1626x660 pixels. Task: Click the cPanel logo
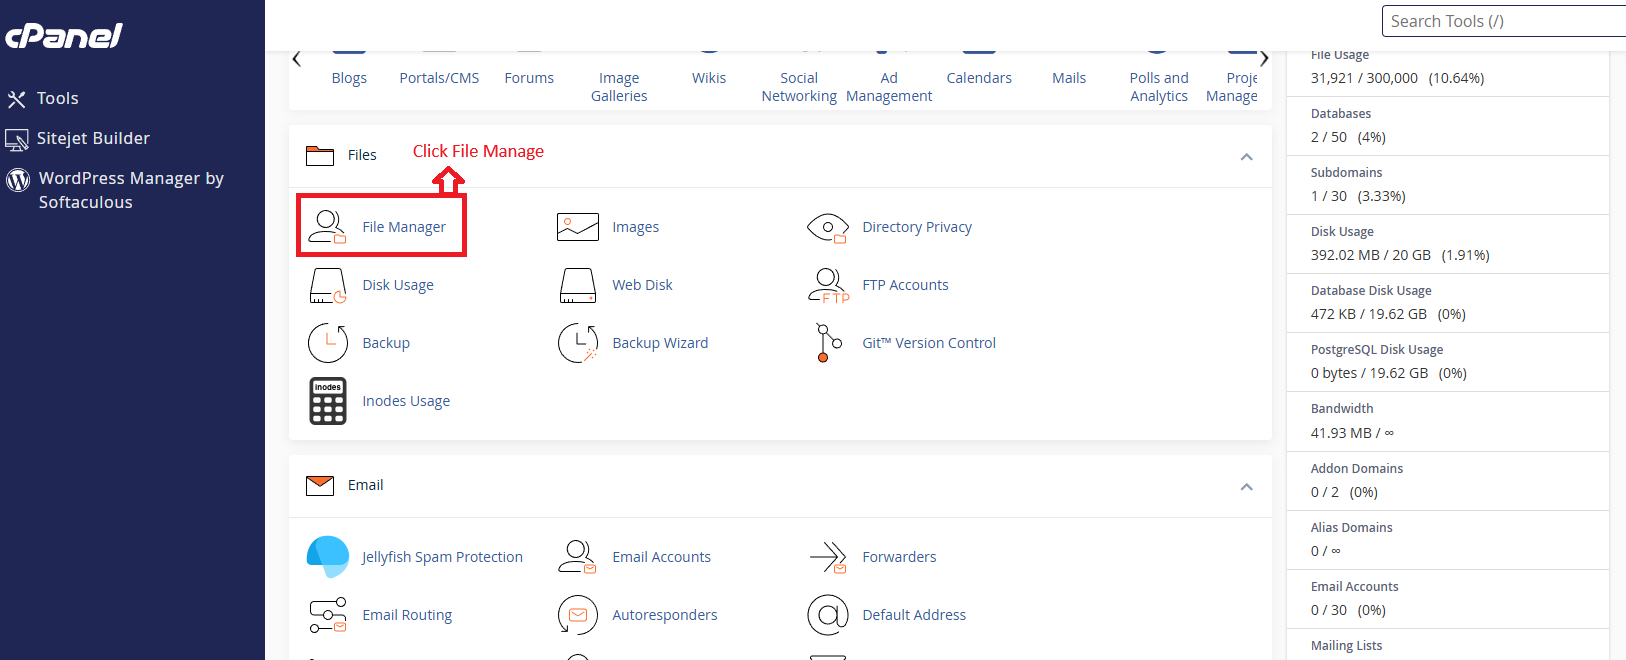(x=64, y=36)
